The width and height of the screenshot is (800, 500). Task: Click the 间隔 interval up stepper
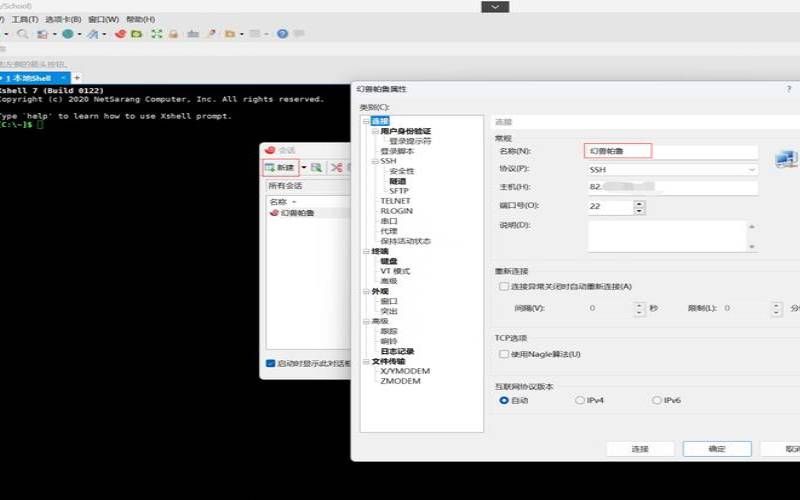[x=640, y=305]
